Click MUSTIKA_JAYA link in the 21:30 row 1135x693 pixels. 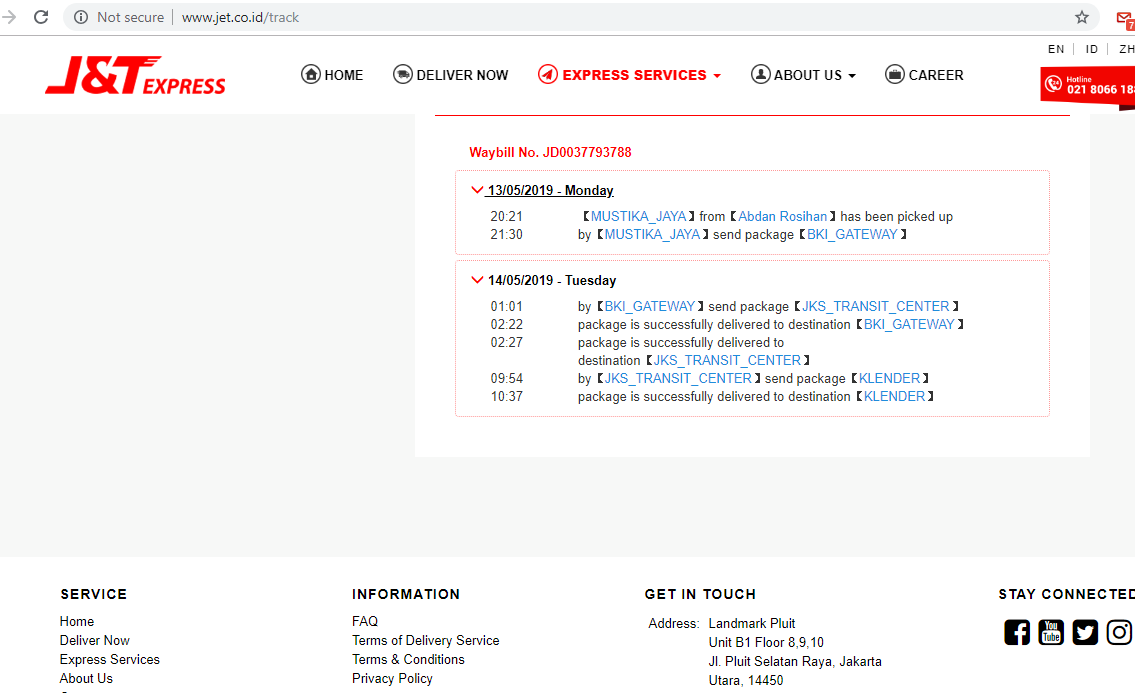pos(652,235)
